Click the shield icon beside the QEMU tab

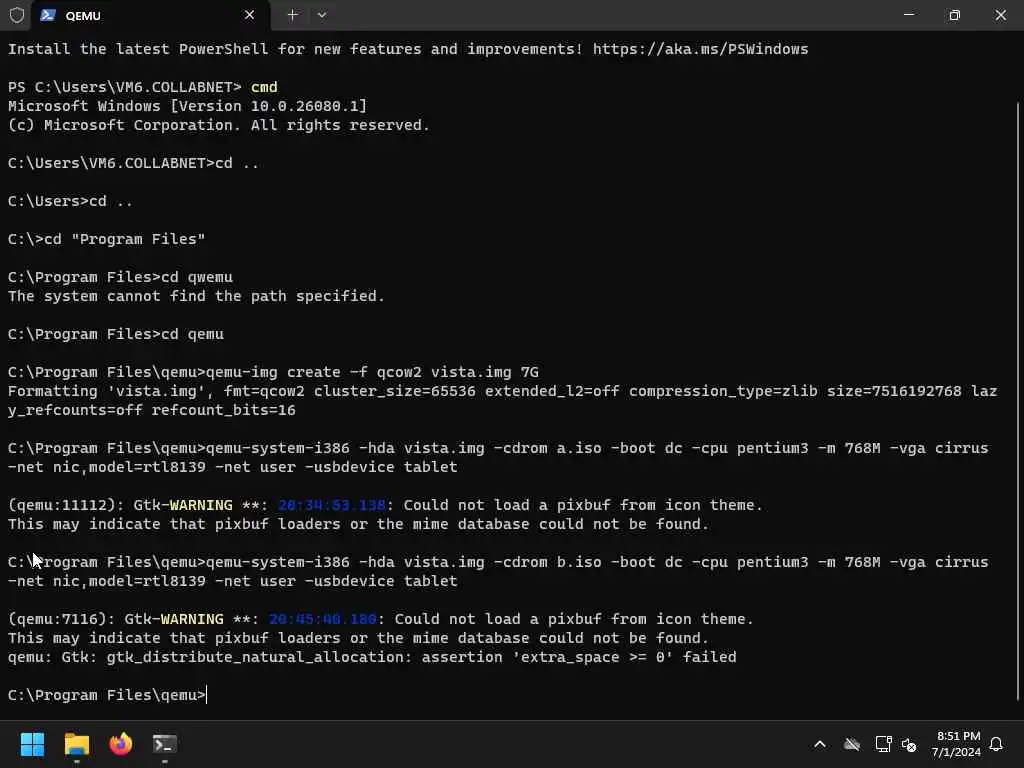pyautogui.click(x=17, y=15)
